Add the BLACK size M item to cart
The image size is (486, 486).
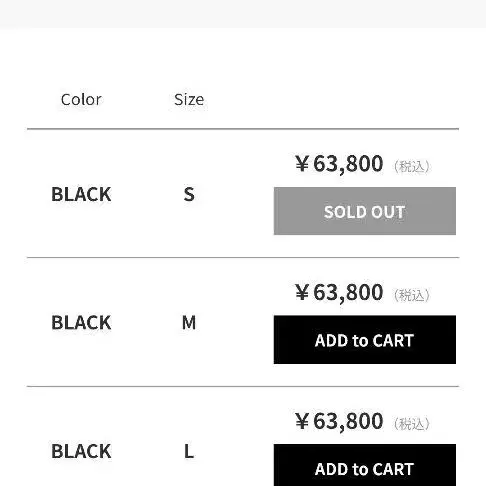coord(365,340)
